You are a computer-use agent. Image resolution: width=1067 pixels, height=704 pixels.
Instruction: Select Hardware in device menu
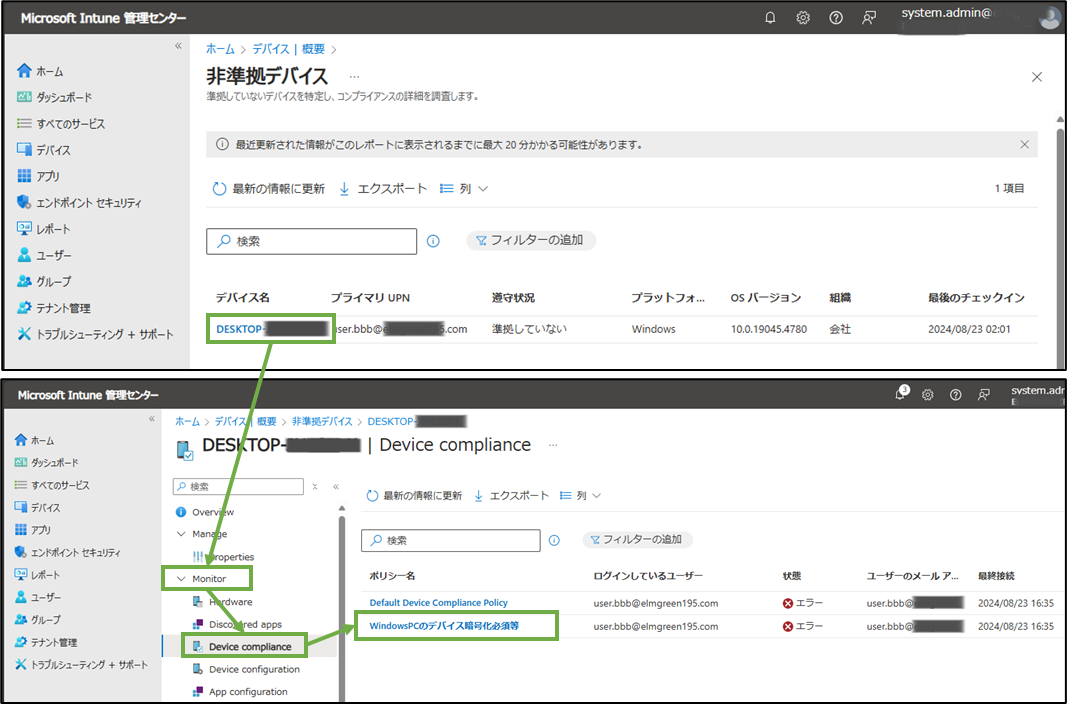tap(223, 602)
